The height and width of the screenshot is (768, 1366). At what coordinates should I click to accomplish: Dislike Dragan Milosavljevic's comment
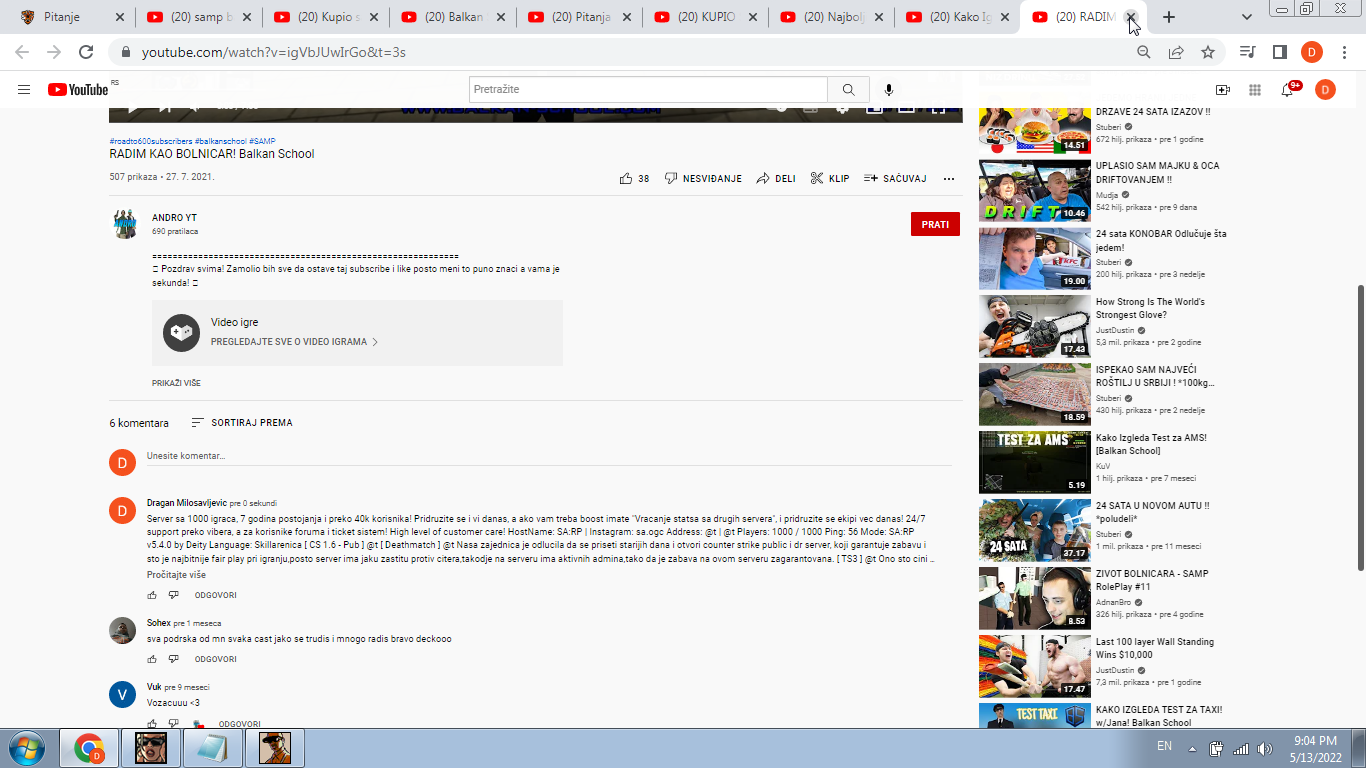tap(173, 595)
